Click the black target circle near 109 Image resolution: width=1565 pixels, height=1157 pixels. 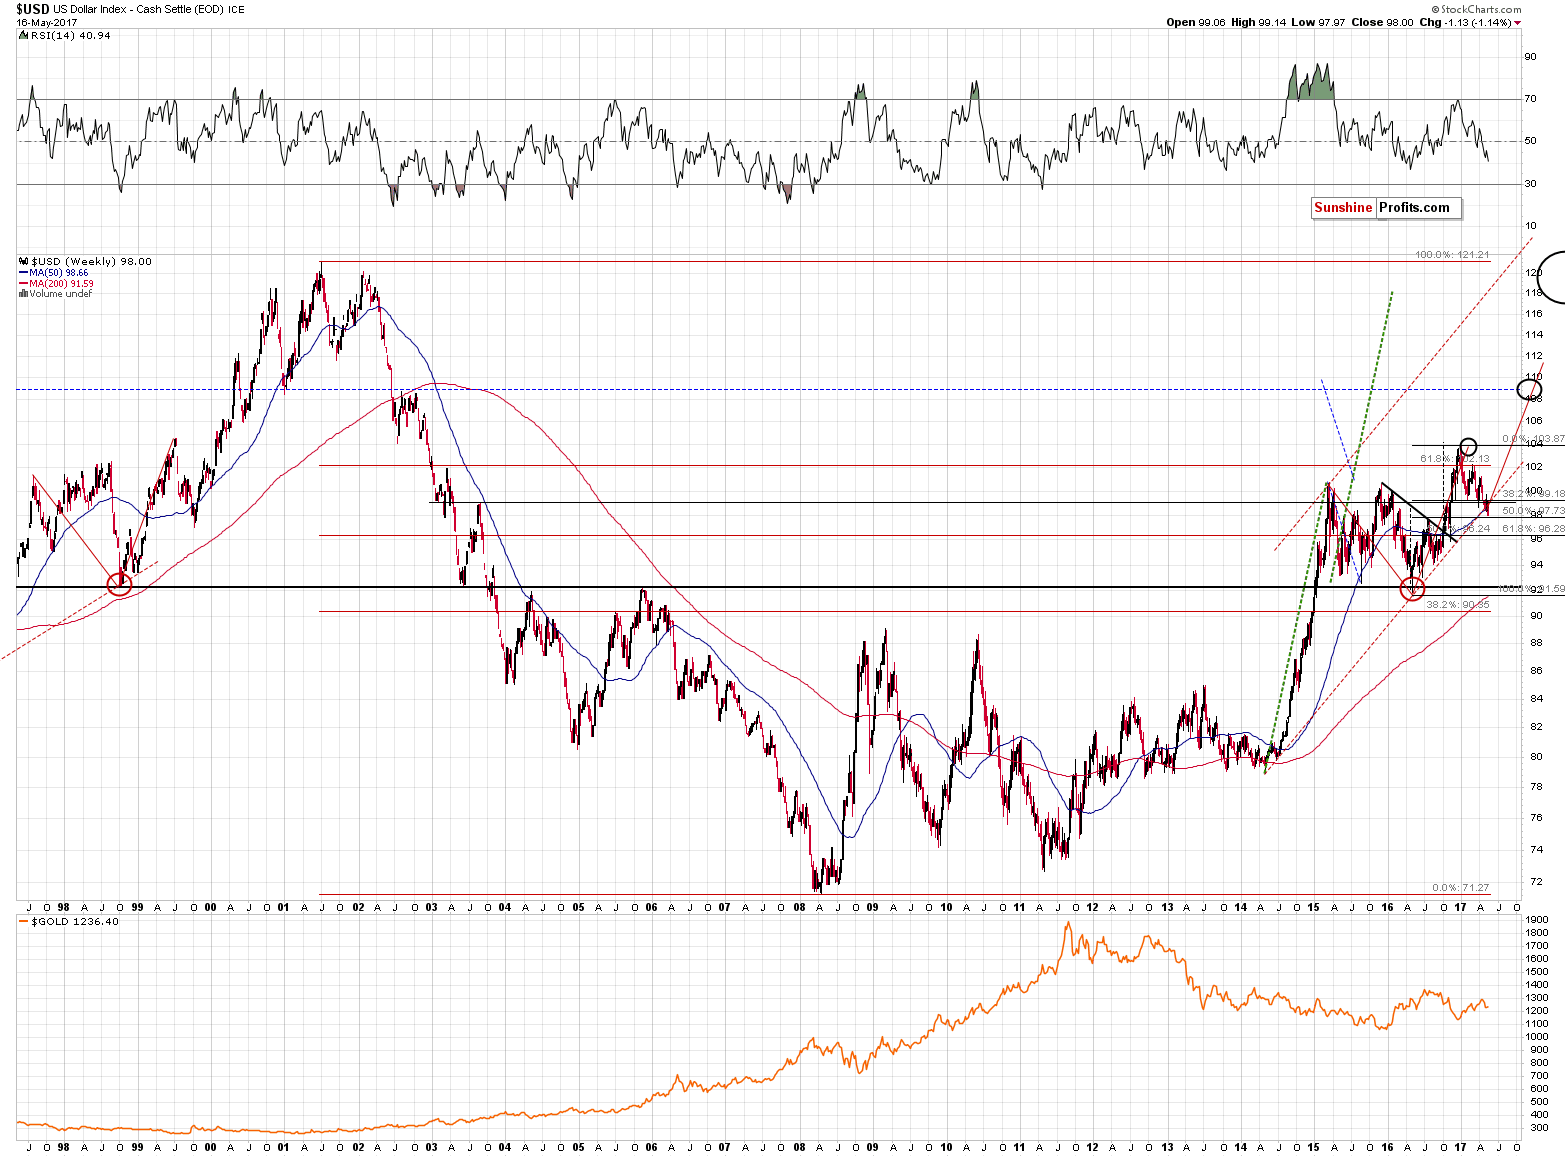(1529, 389)
